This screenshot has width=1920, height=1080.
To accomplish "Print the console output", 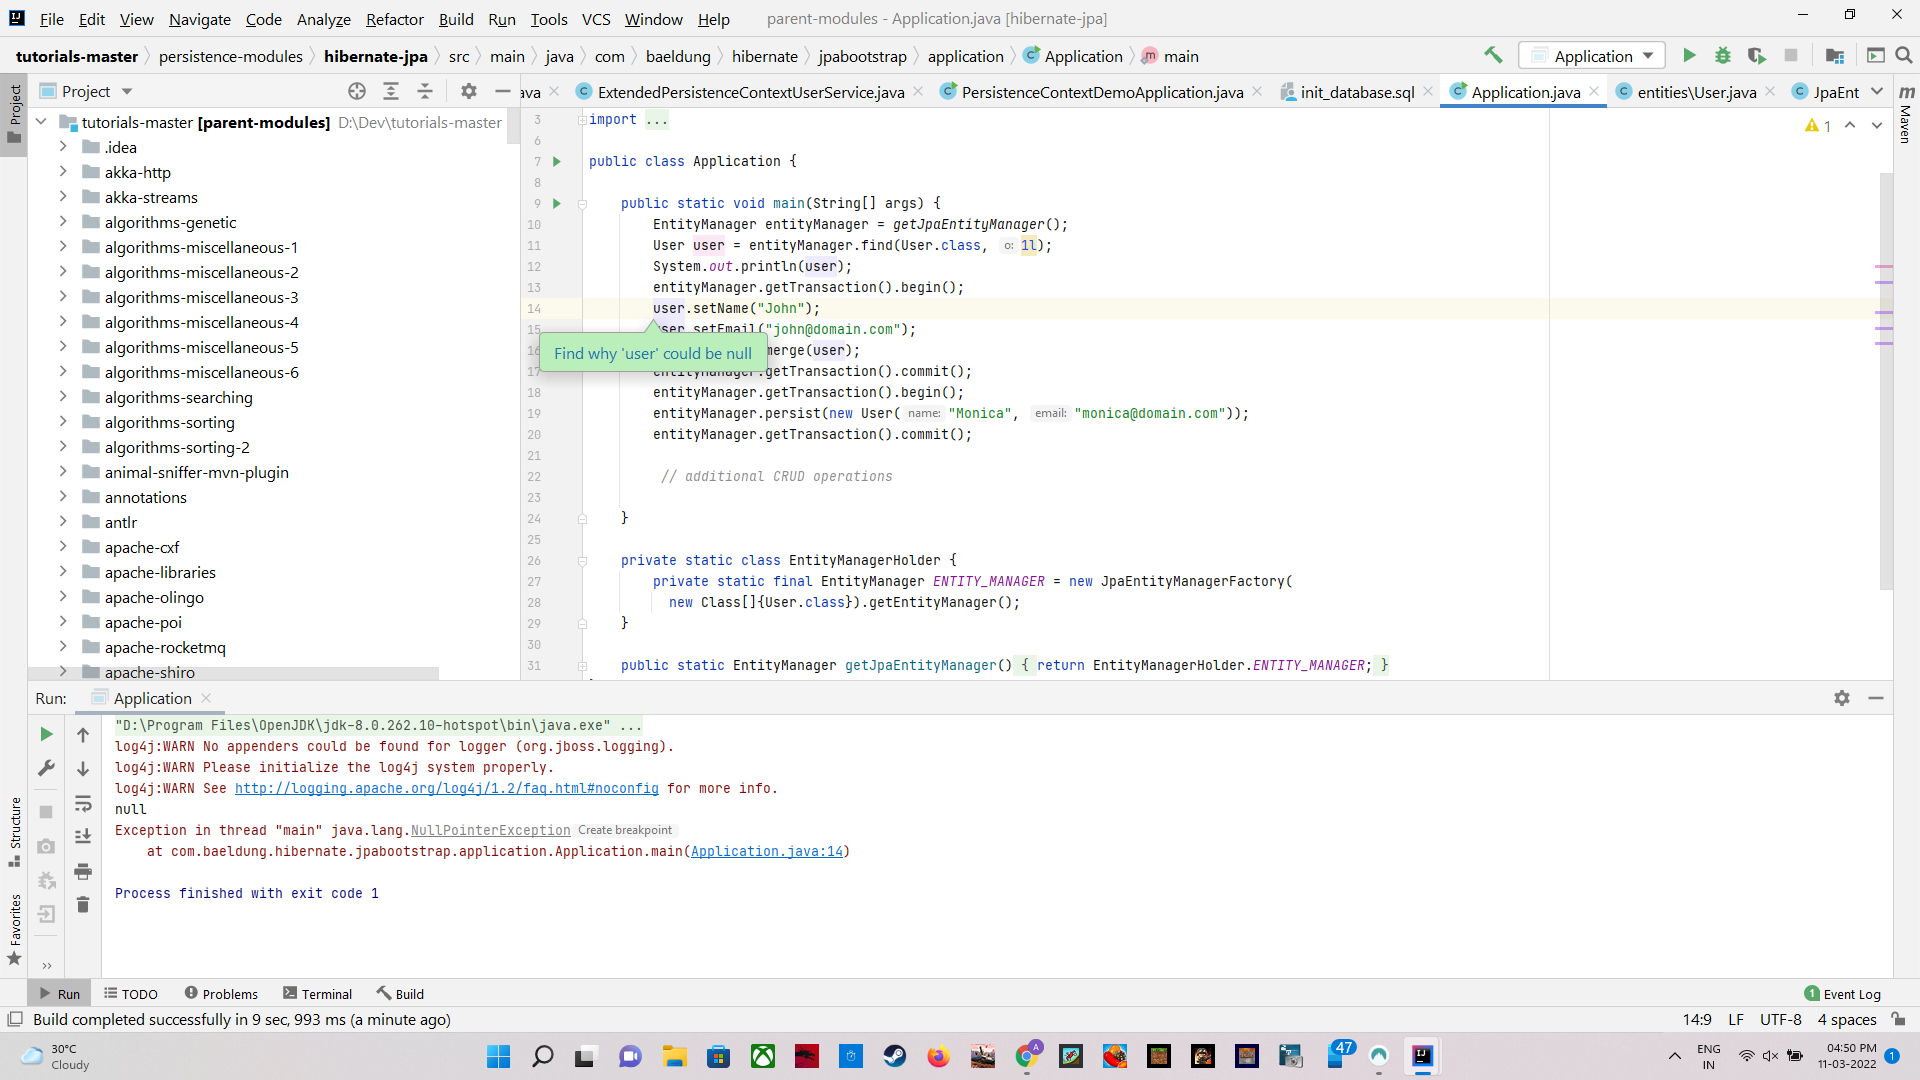I will (x=84, y=871).
